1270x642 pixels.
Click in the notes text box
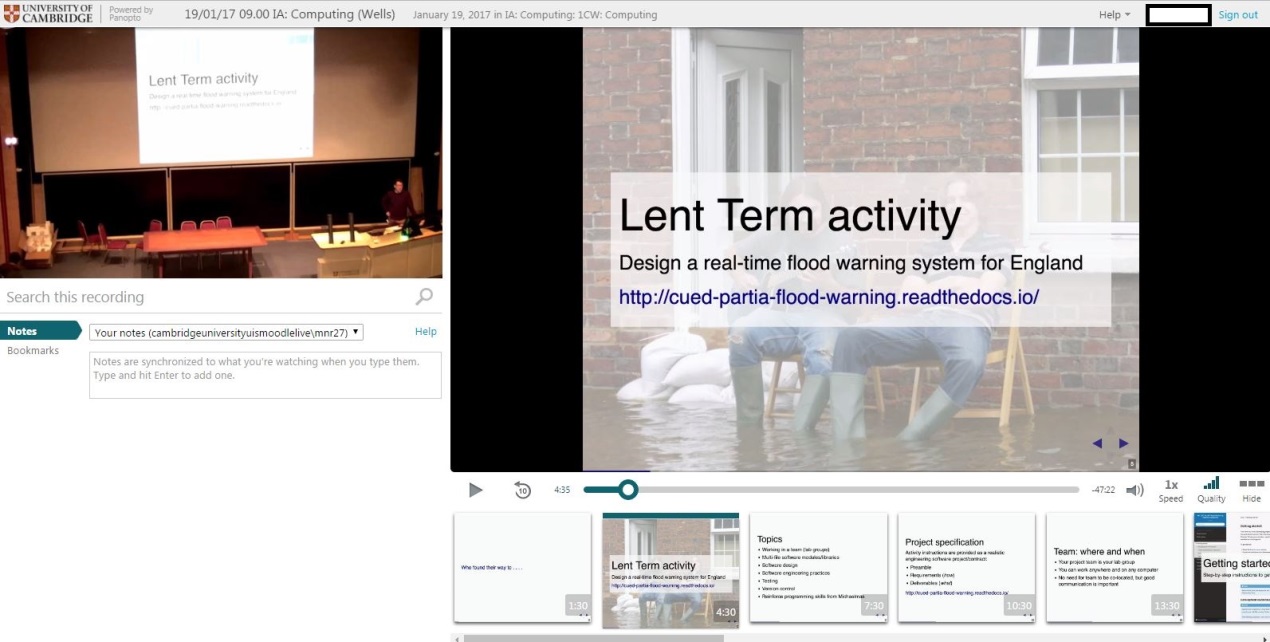pos(265,375)
